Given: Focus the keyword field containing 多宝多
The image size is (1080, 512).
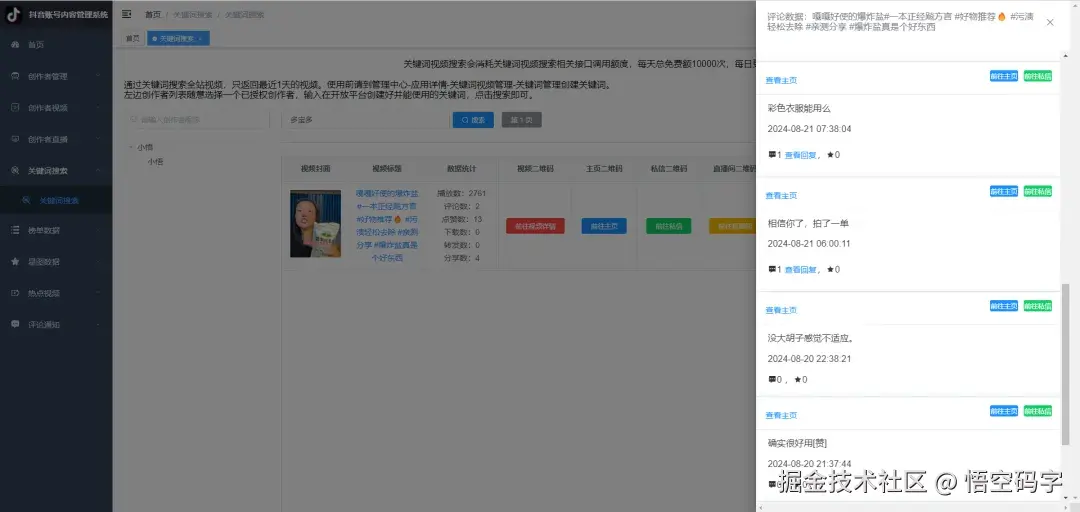Looking at the screenshot, I should pos(366,120).
